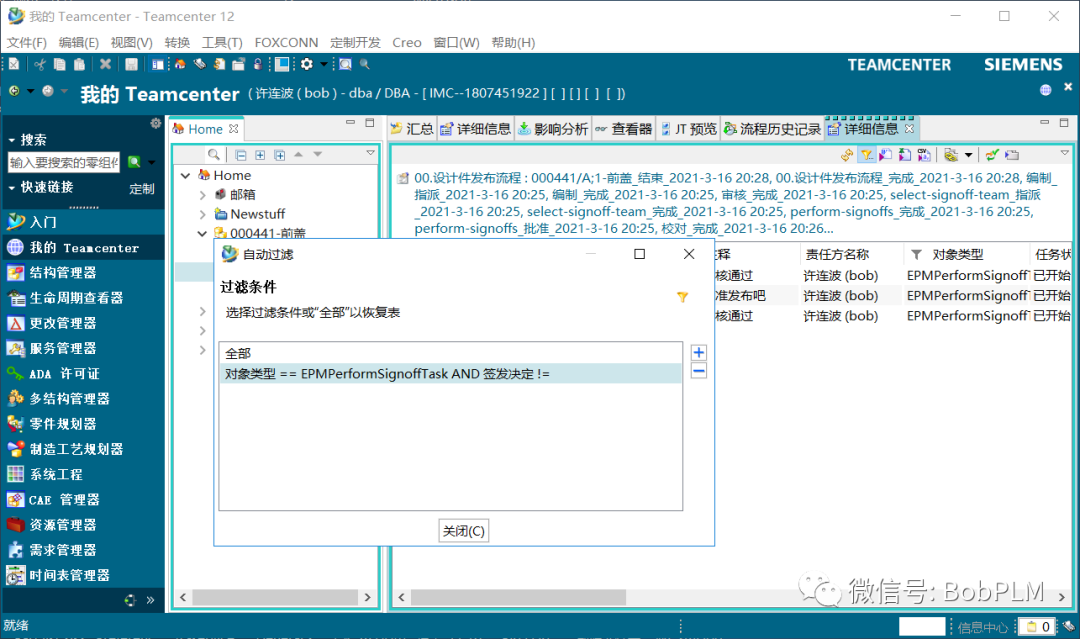Click the green search button beside search field

(134, 162)
